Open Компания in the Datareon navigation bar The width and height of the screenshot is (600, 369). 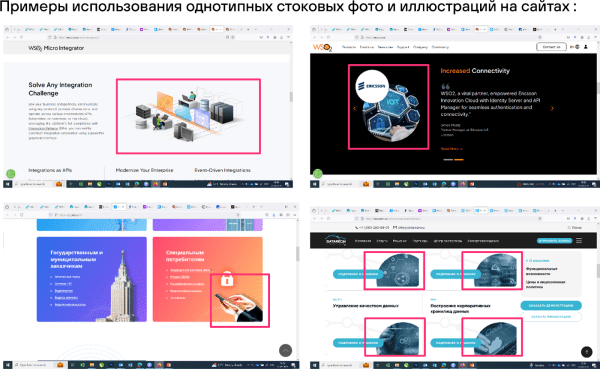pos(363,241)
